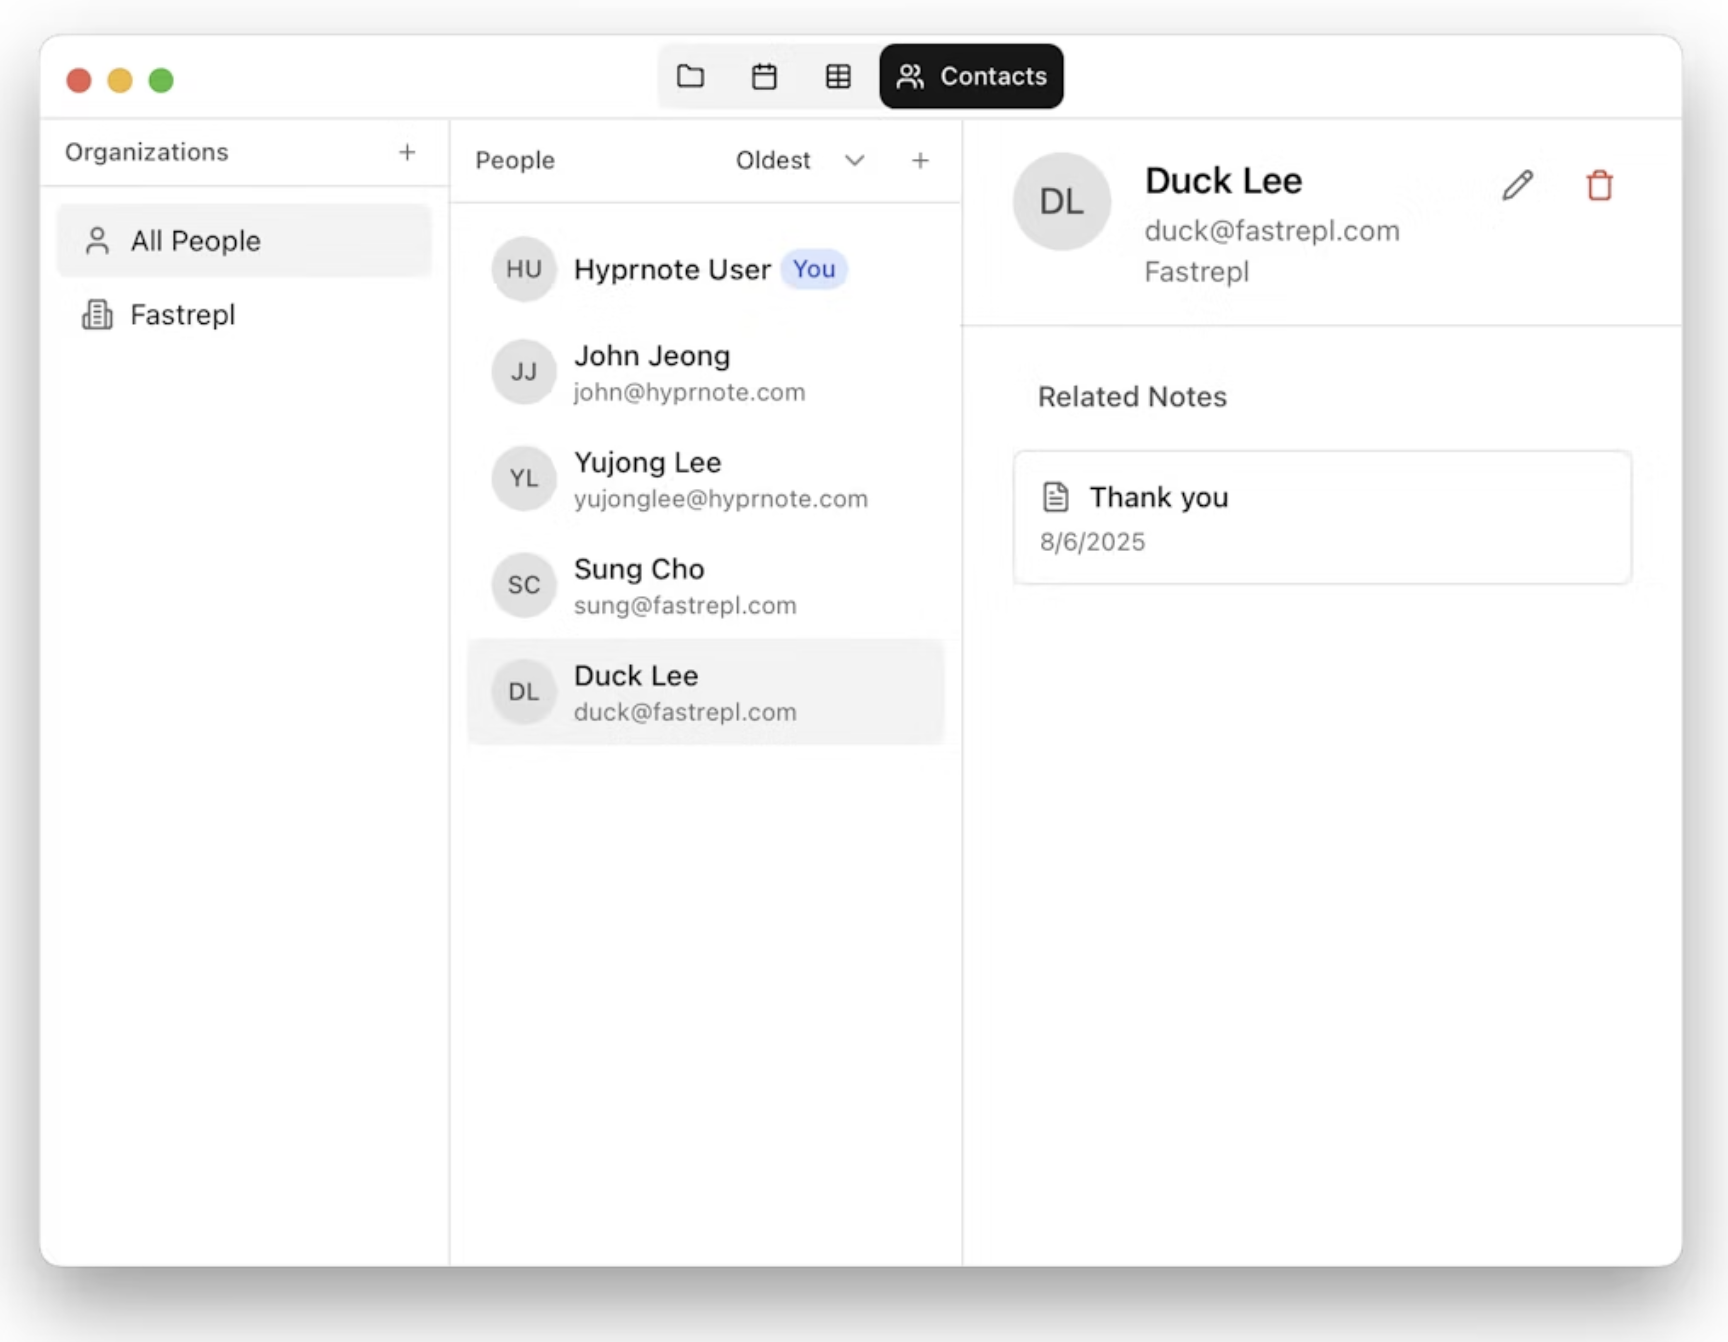Screen dimensions: 1728x1342
Task: Switch to the calendar view icon
Action: tap(764, 77)
